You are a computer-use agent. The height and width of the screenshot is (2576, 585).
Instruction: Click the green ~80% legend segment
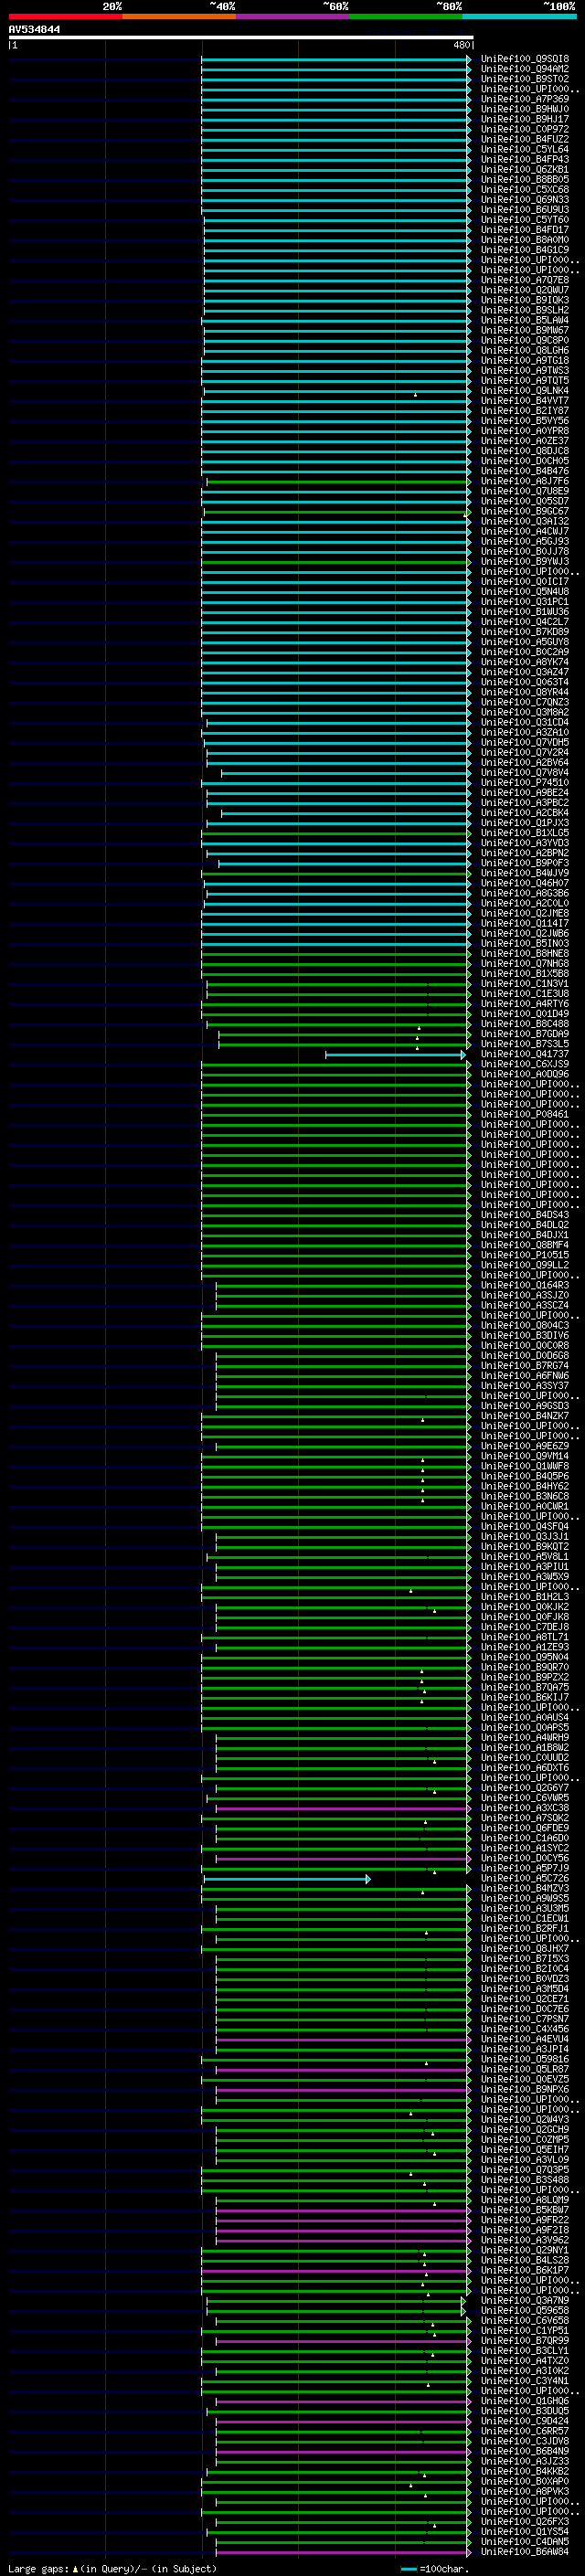coord(406,16)
